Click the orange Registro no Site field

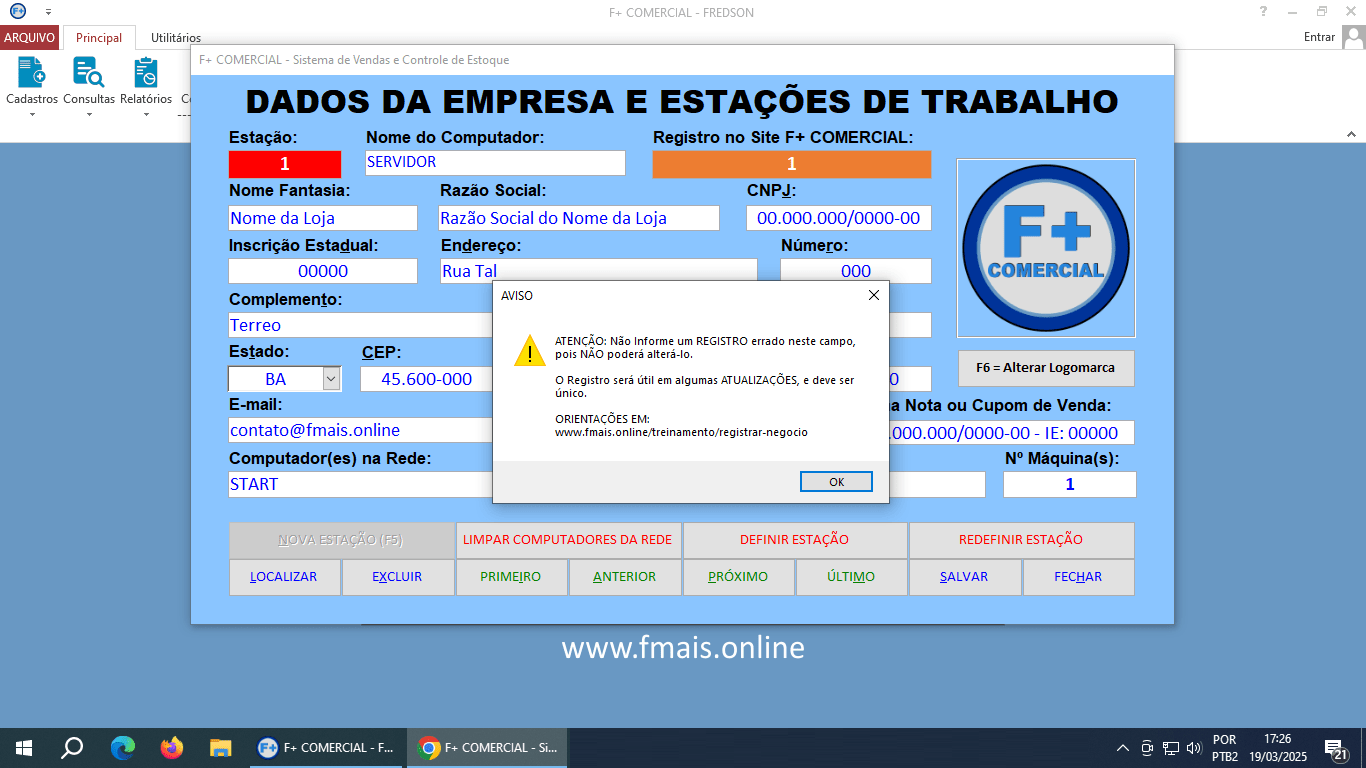(792, 164)
